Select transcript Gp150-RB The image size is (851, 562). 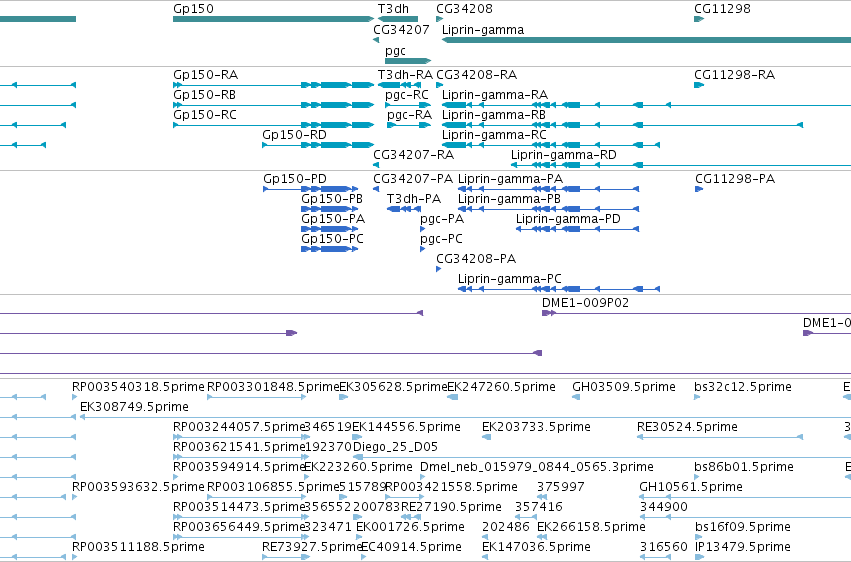[x=274, y=105]
